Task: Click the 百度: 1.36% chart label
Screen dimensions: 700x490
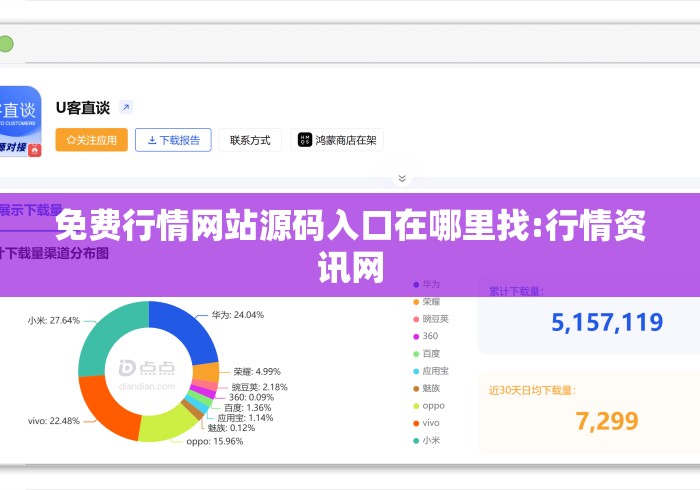Action: [x=247, y=407]
